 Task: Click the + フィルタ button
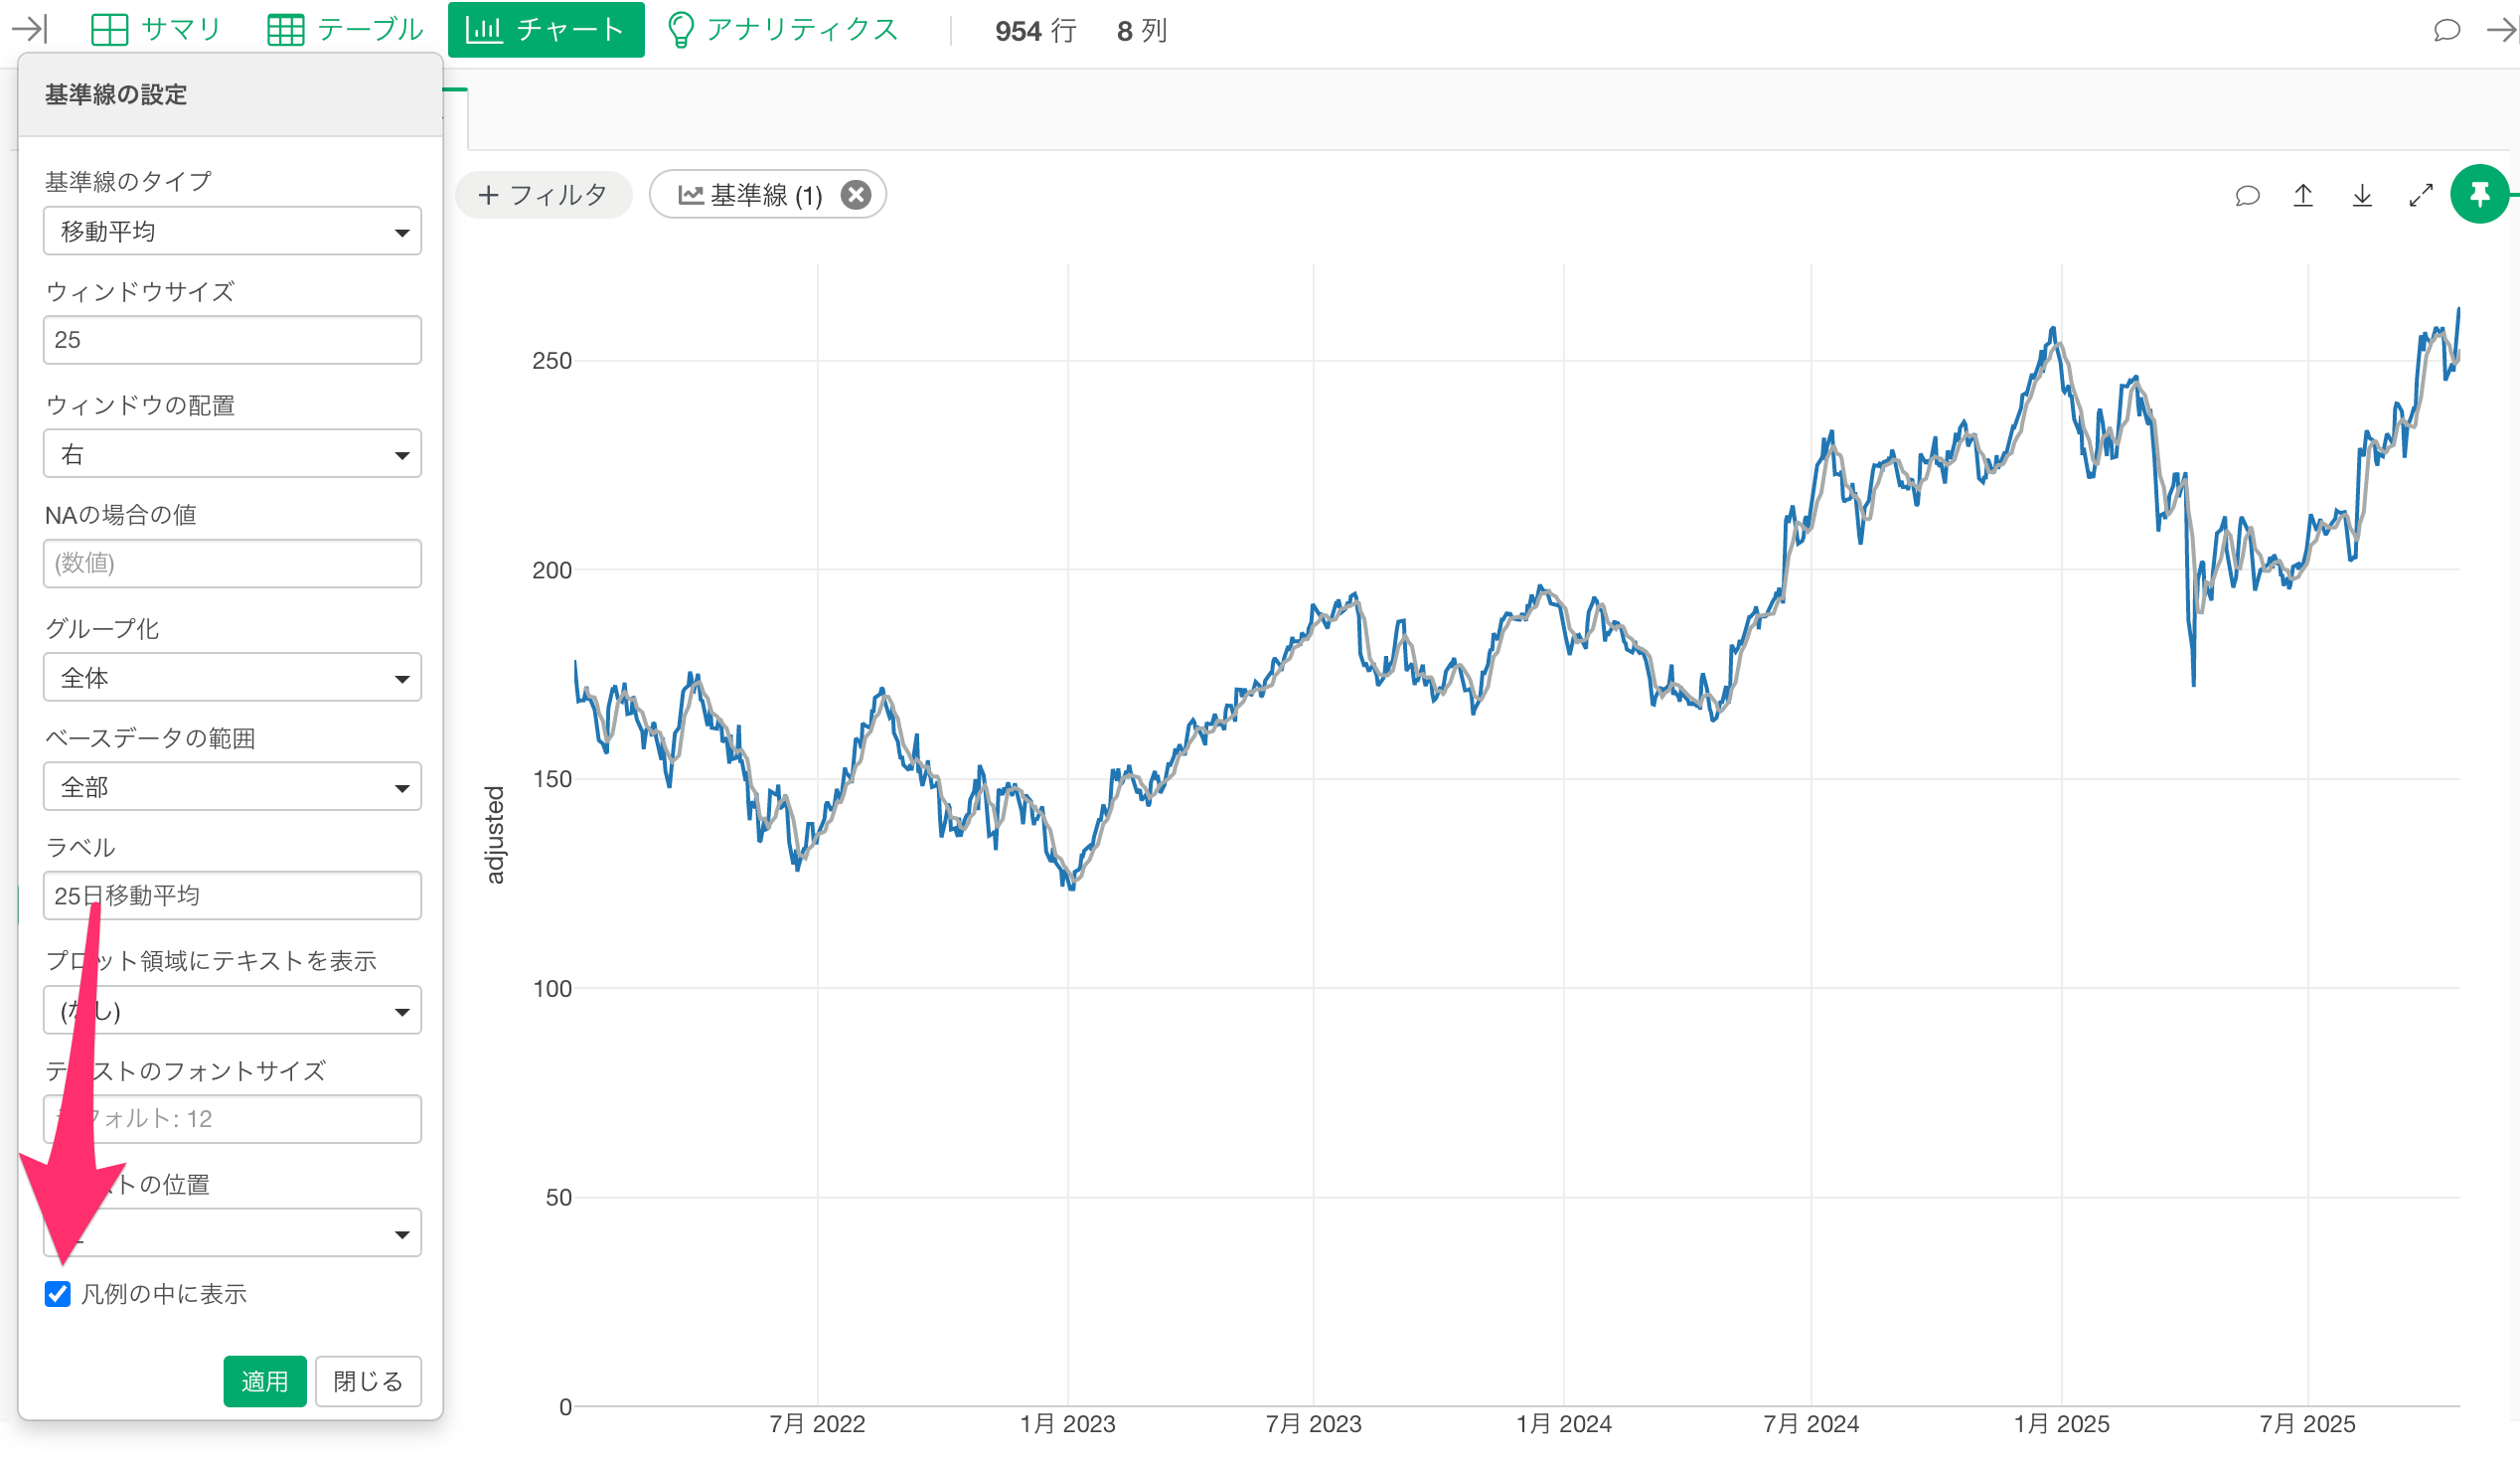click(x=543, y=194)
